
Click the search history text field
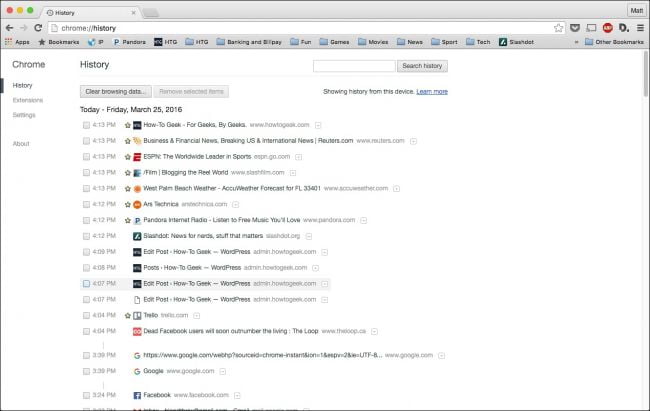tap(354, 66)
